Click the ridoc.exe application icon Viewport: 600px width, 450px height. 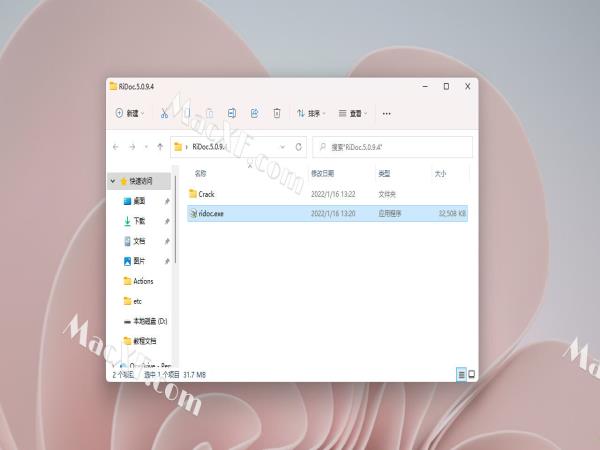click(193, 214)
